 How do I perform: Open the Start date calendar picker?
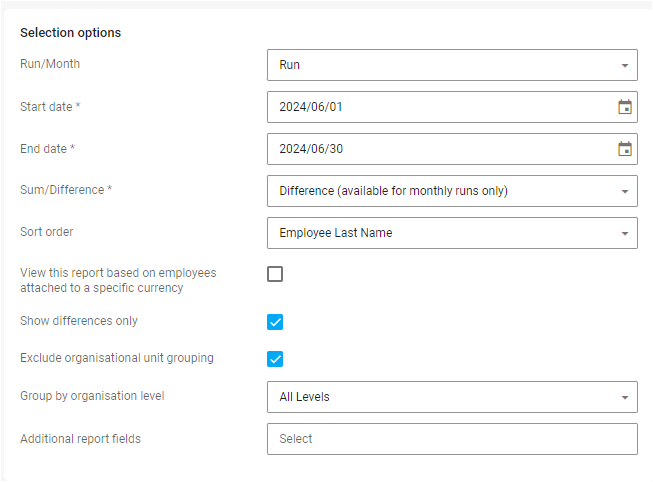(x=625, y=107)
